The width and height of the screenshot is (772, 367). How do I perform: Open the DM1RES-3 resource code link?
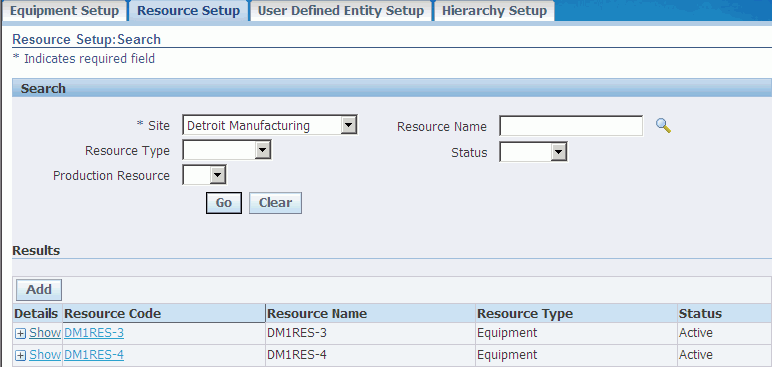(94, 334)
